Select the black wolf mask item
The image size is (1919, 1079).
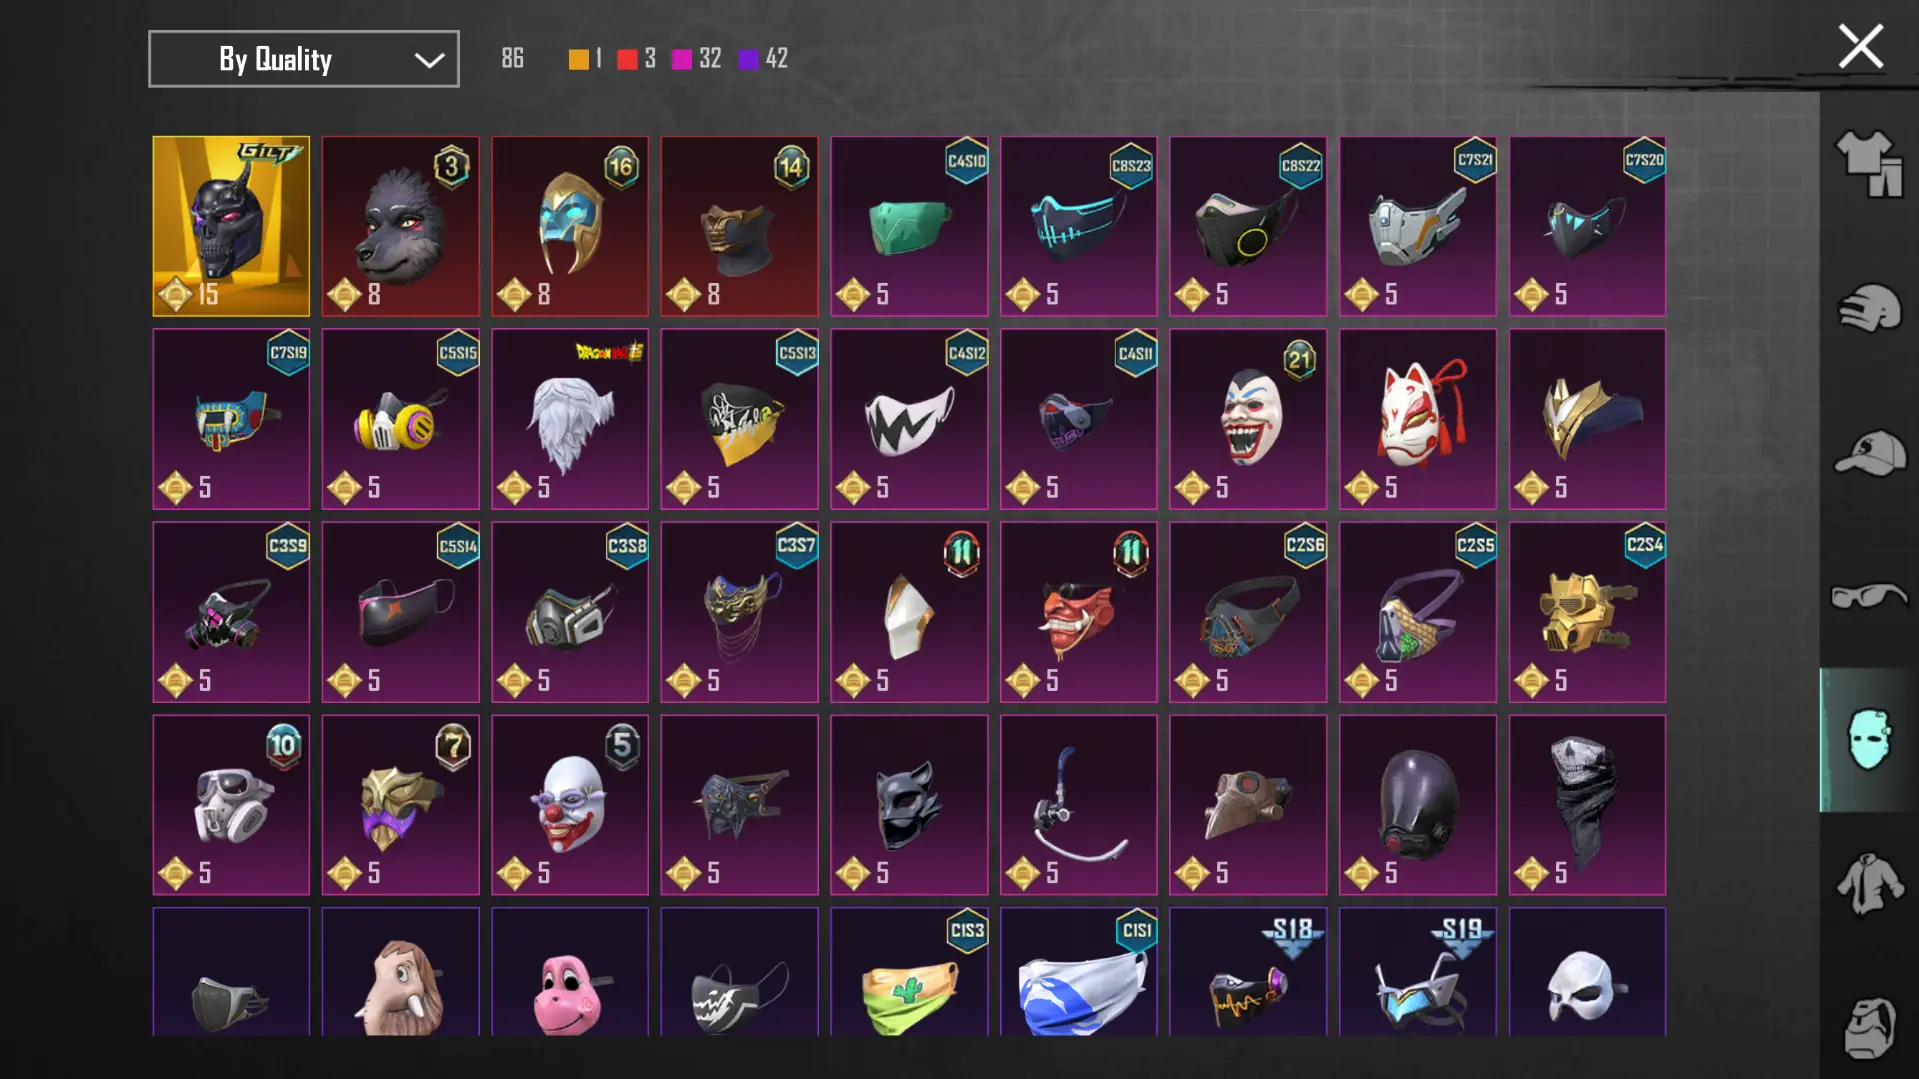[400, 226]
